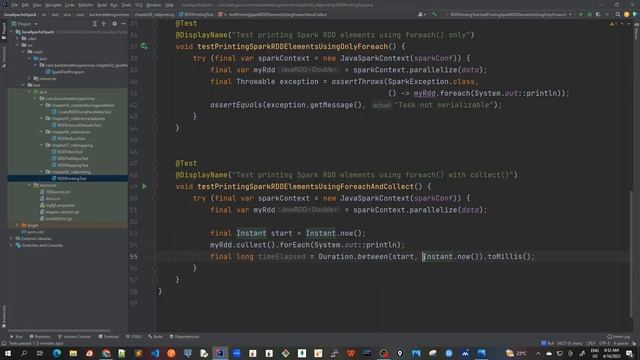The height and width of the screenshot is (360, 640).
Task: Expand External Libraries node
Action: click(11, 239)
